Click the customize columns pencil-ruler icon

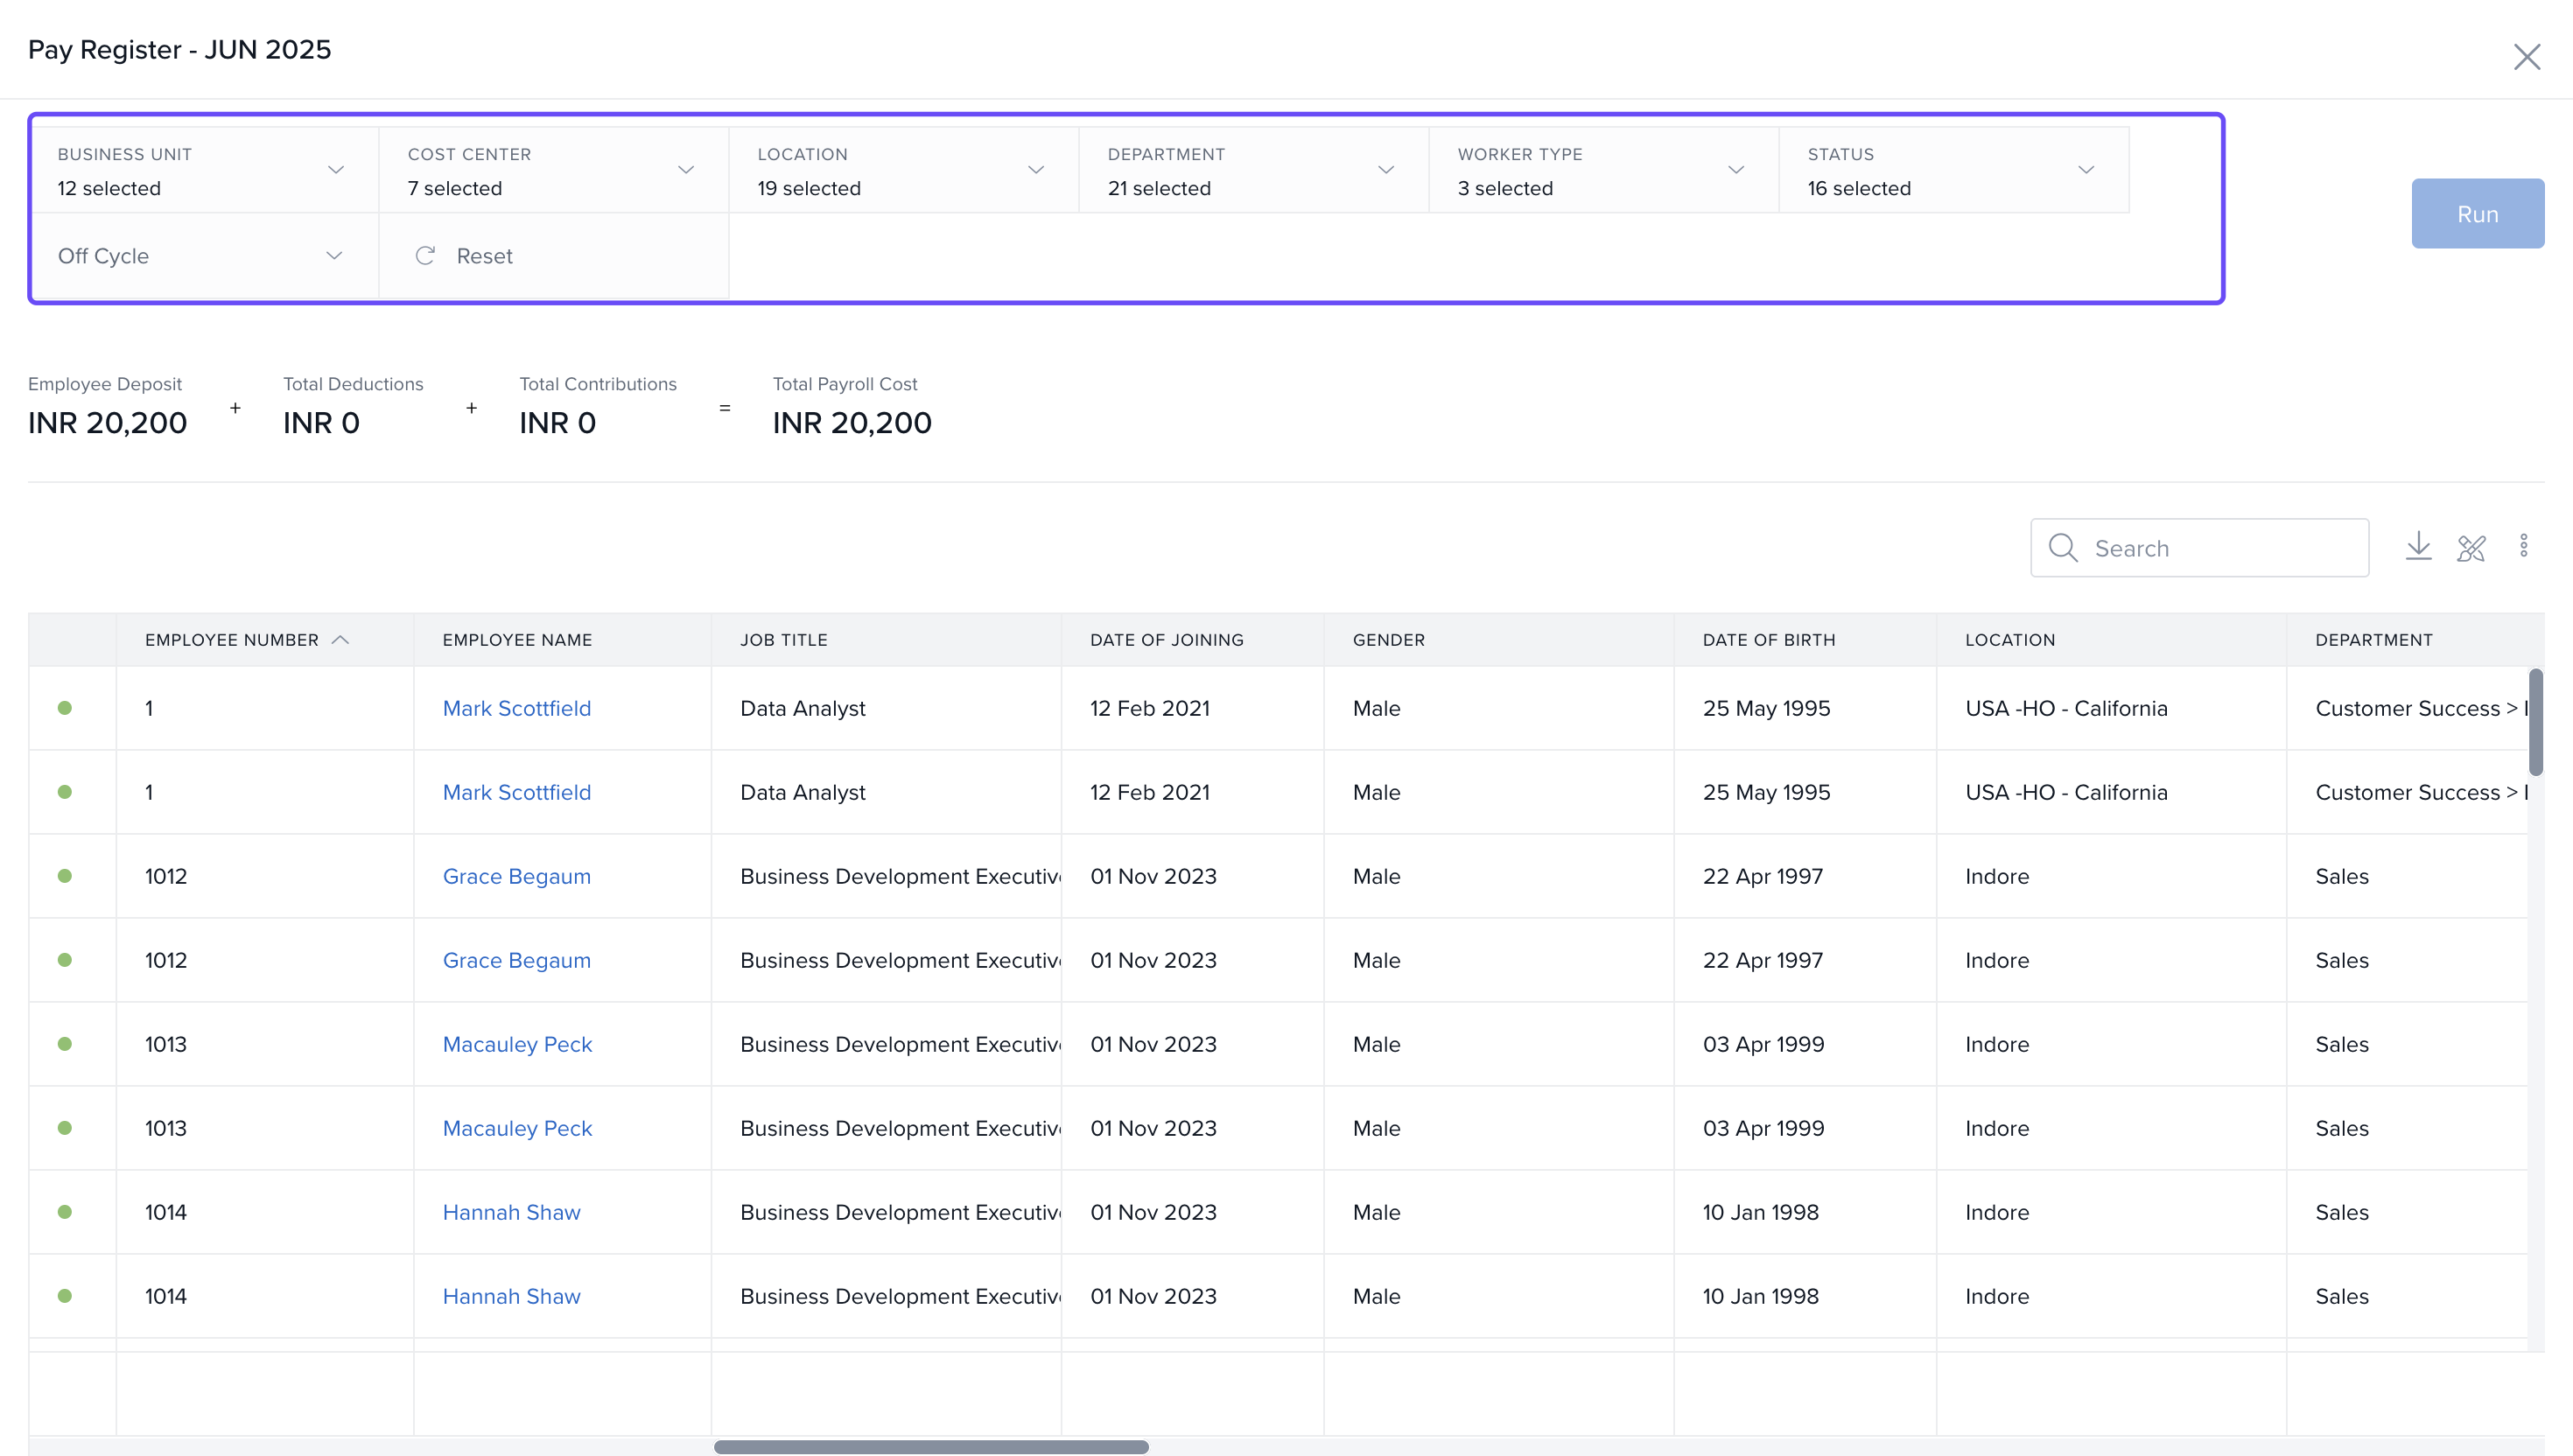[2471, 548]
